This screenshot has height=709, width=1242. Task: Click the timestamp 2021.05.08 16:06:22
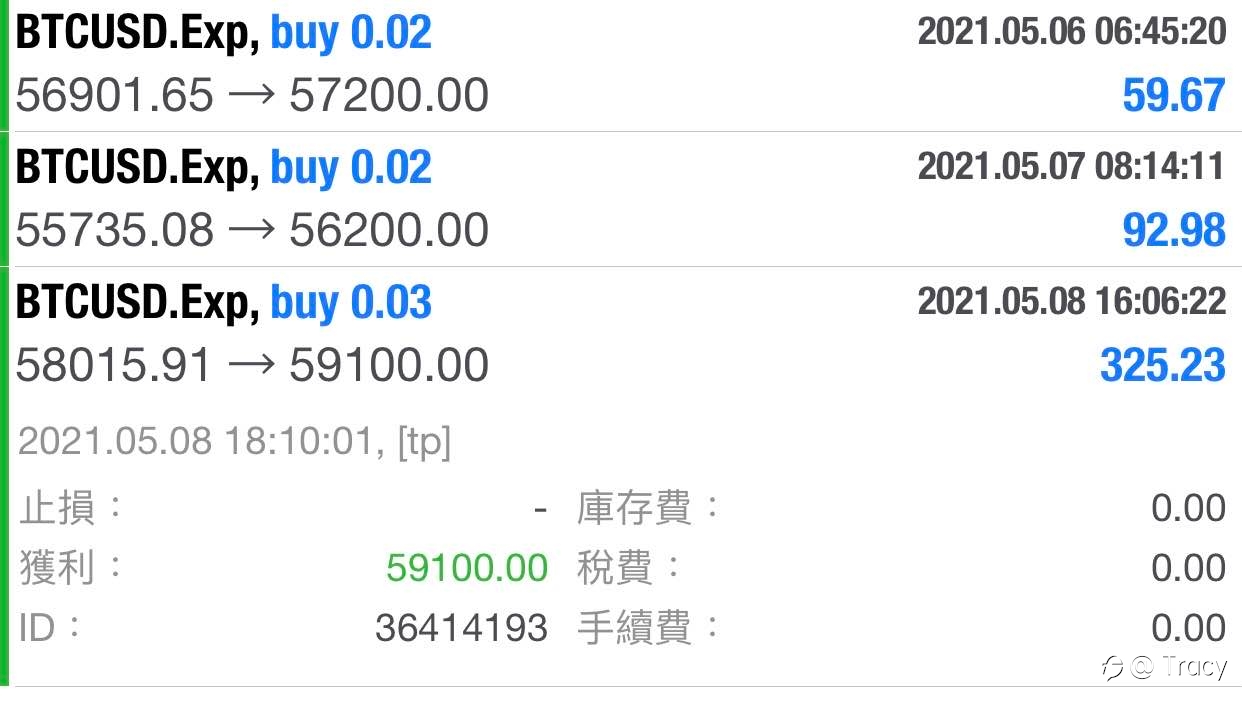(1071, 301)
